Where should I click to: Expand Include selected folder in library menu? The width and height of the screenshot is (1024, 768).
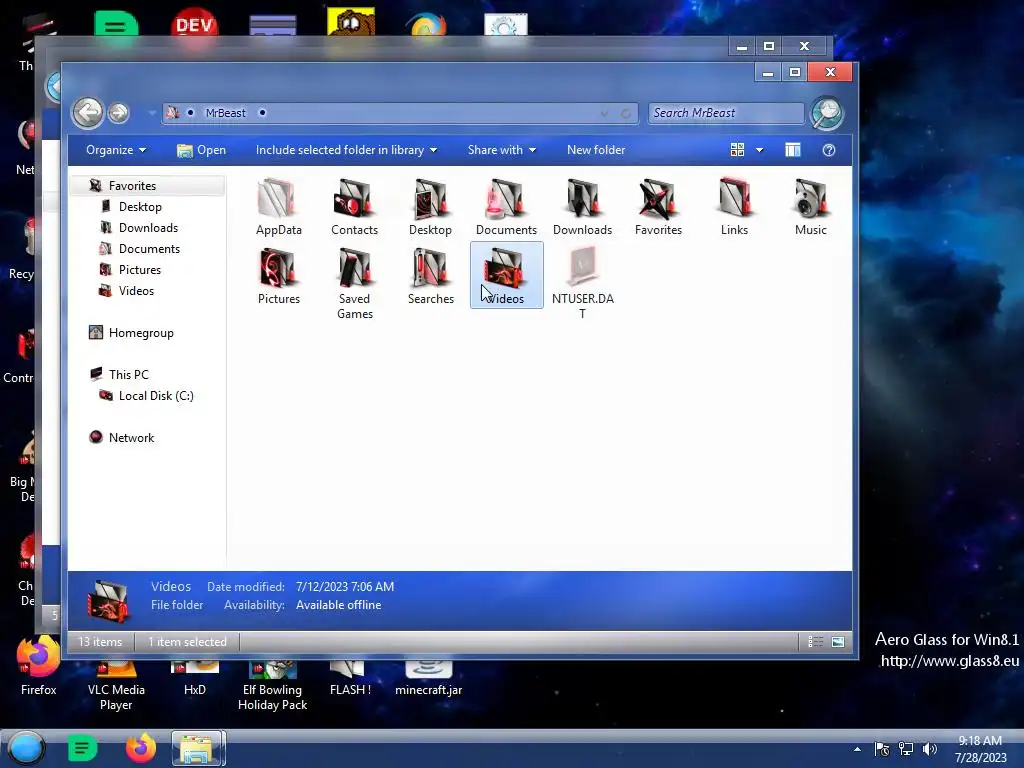[x=346, y=150]
